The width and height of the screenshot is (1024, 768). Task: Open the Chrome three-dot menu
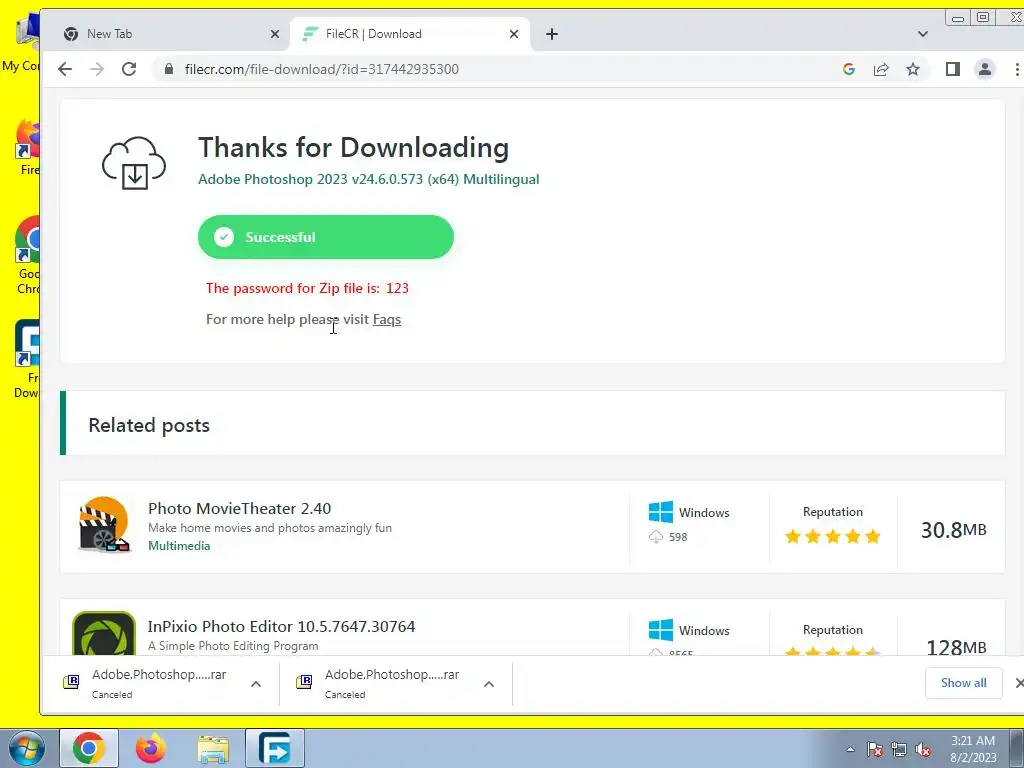point(1017,69)
